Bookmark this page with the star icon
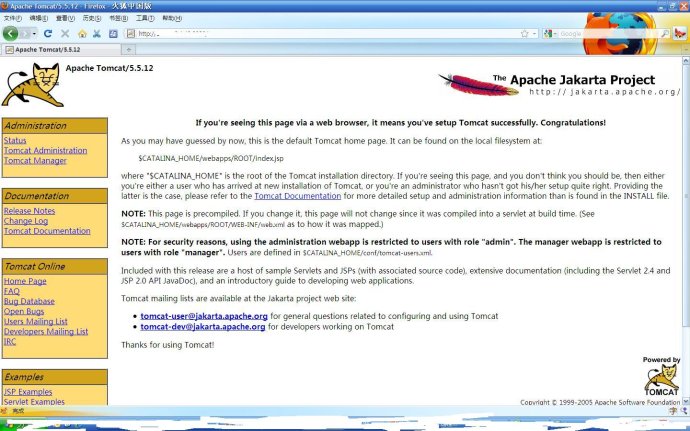Screen dimensions: 690x431 (x=525, y=33)
